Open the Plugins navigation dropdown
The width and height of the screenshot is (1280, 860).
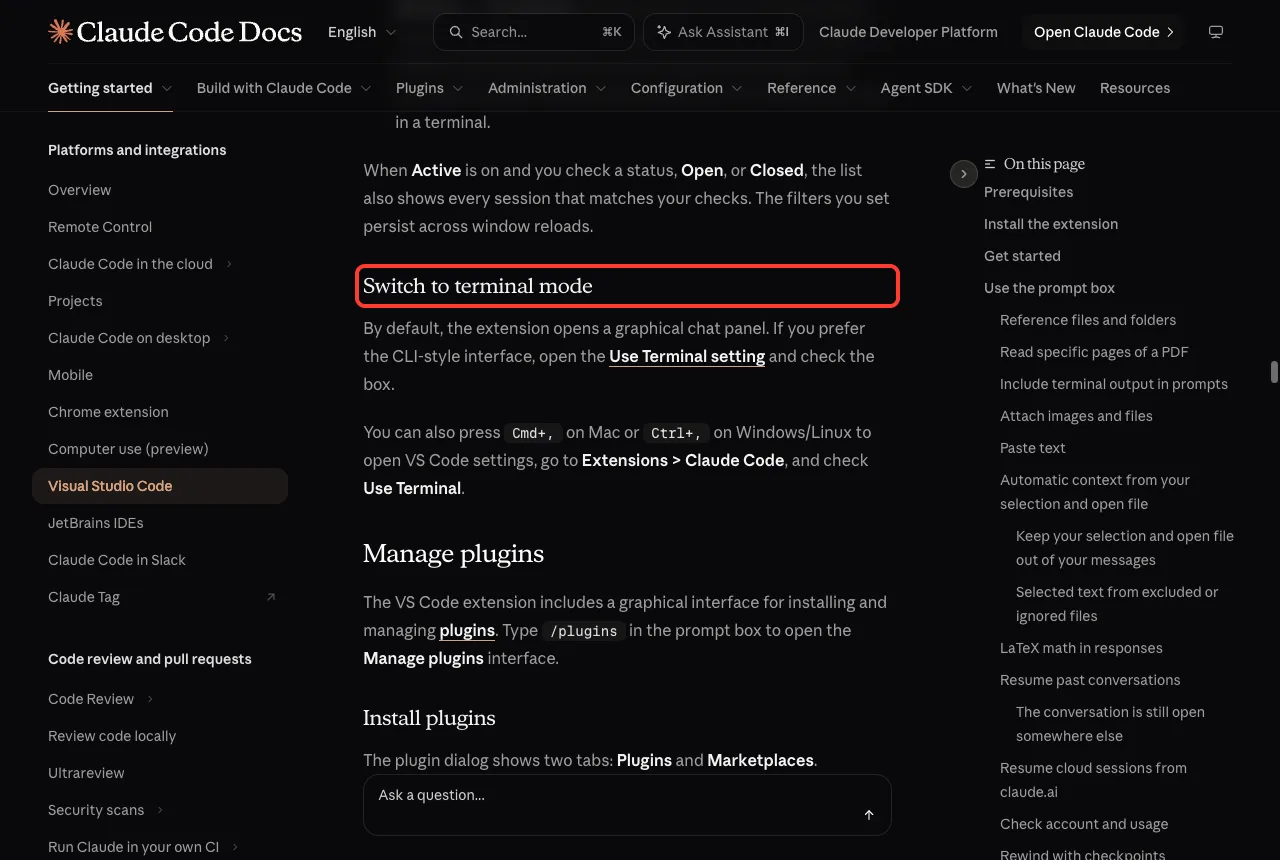[x=430, y=88]
